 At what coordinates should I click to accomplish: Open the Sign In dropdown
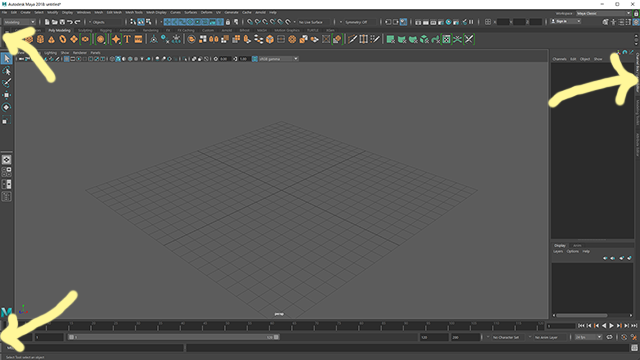coord(565,21)
